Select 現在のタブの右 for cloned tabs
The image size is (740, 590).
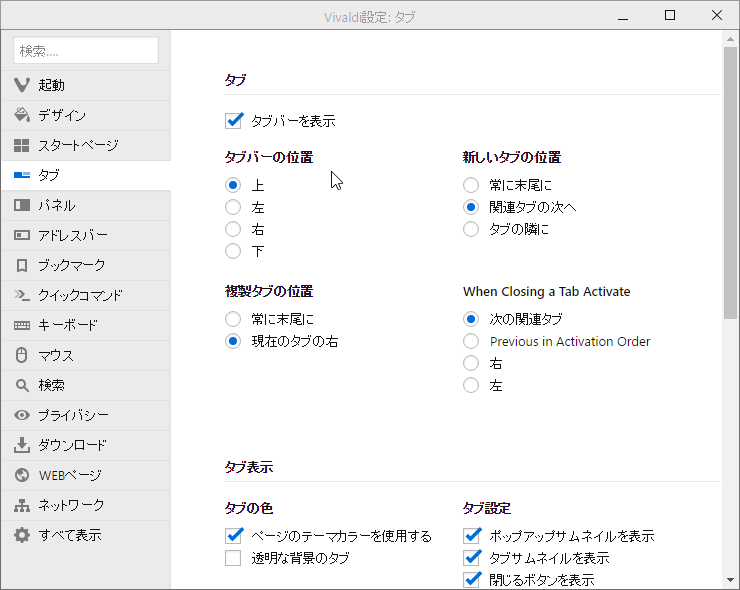point(233,341)
